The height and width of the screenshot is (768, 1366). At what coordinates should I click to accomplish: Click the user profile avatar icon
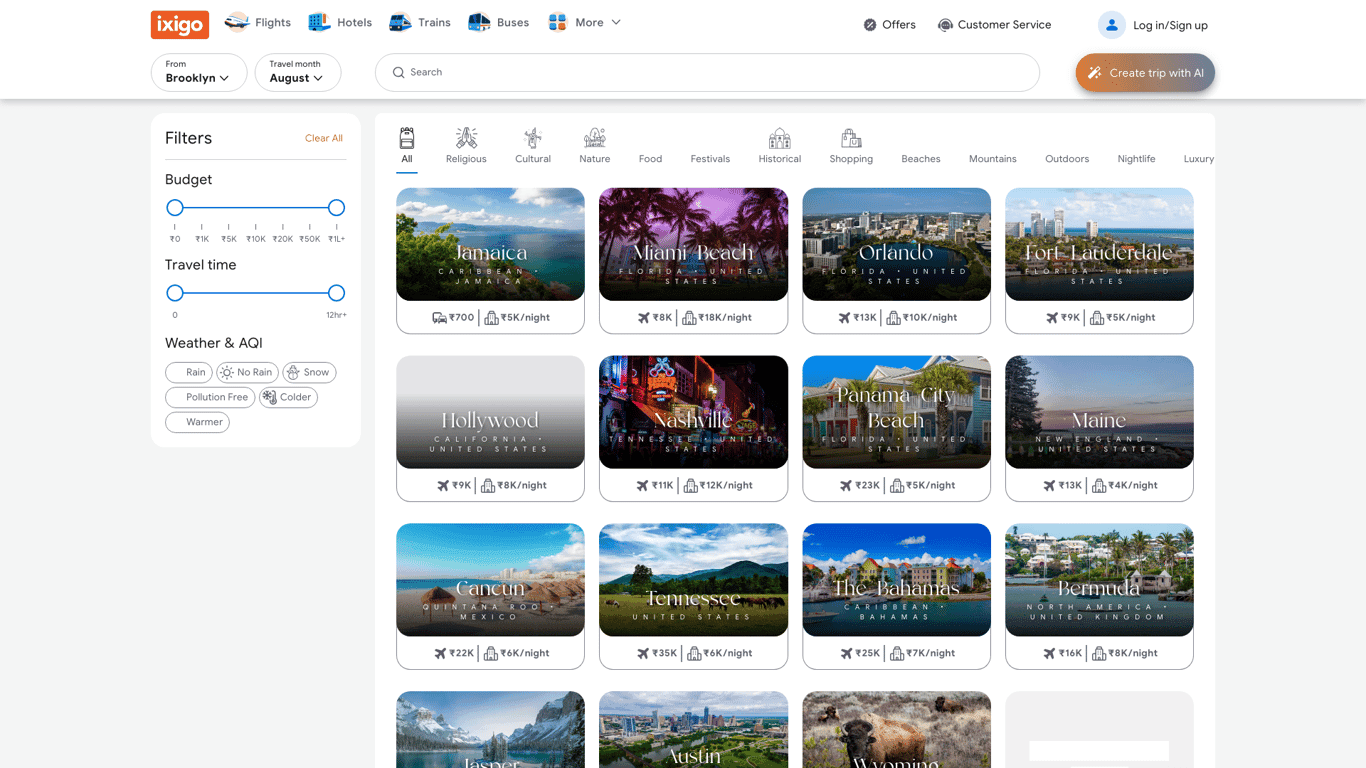point(1111,25)
